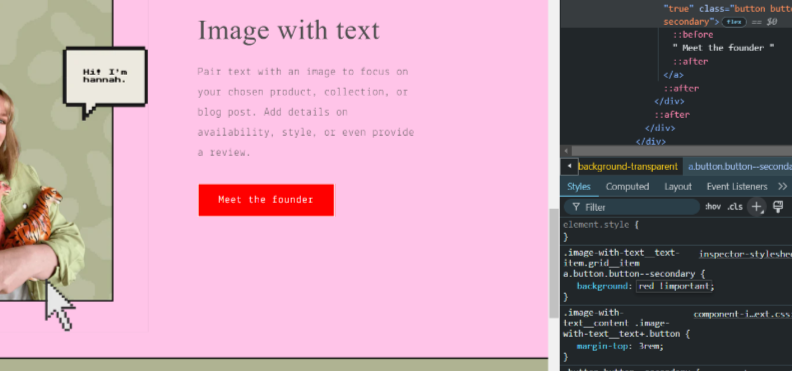Click the New Style Rule plus icon
The width and height of the screenshot is (792, 371).
(756, 207)
